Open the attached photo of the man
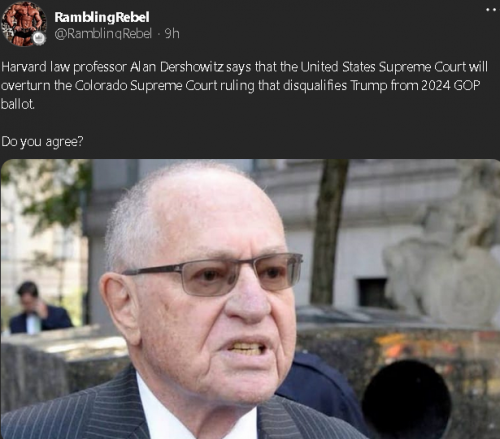500x439 pixels. [x=250, y=299]
